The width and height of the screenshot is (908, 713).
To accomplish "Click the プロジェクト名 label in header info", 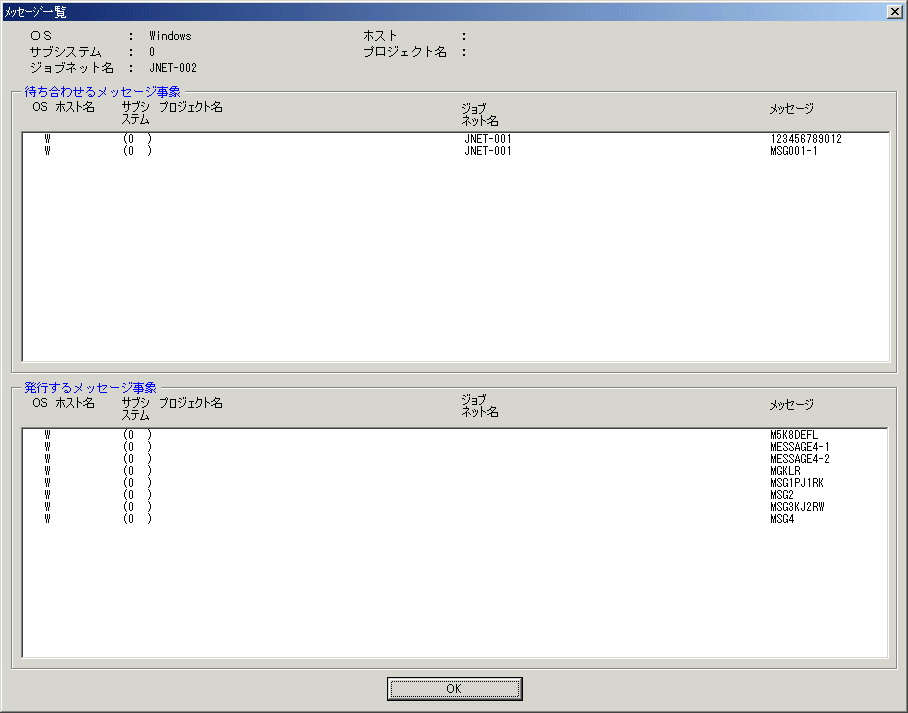I will [x=405, y=52].
